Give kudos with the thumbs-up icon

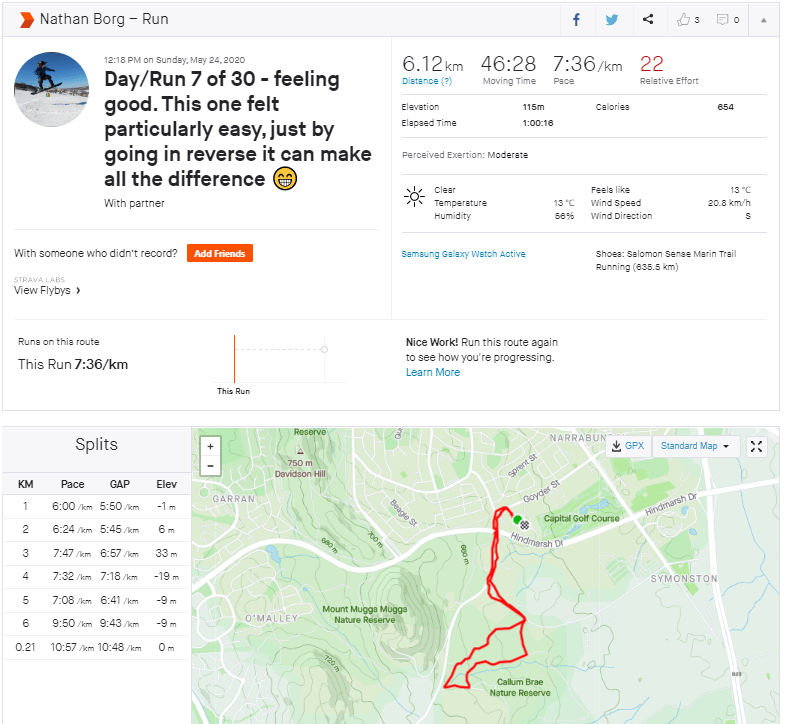pos(685,19)
